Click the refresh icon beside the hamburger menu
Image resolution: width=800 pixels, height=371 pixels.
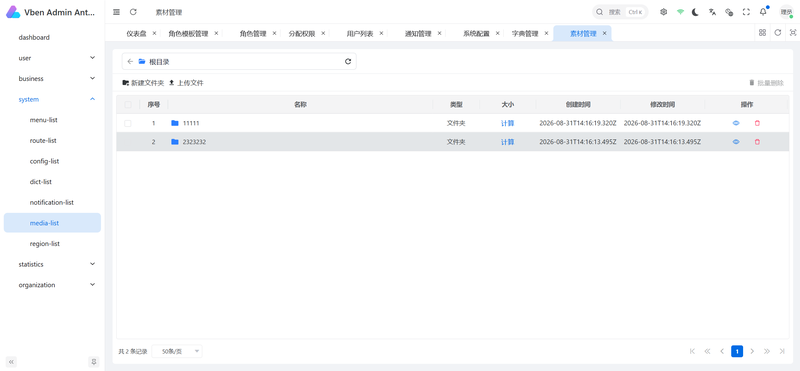[x=133, y=12]
